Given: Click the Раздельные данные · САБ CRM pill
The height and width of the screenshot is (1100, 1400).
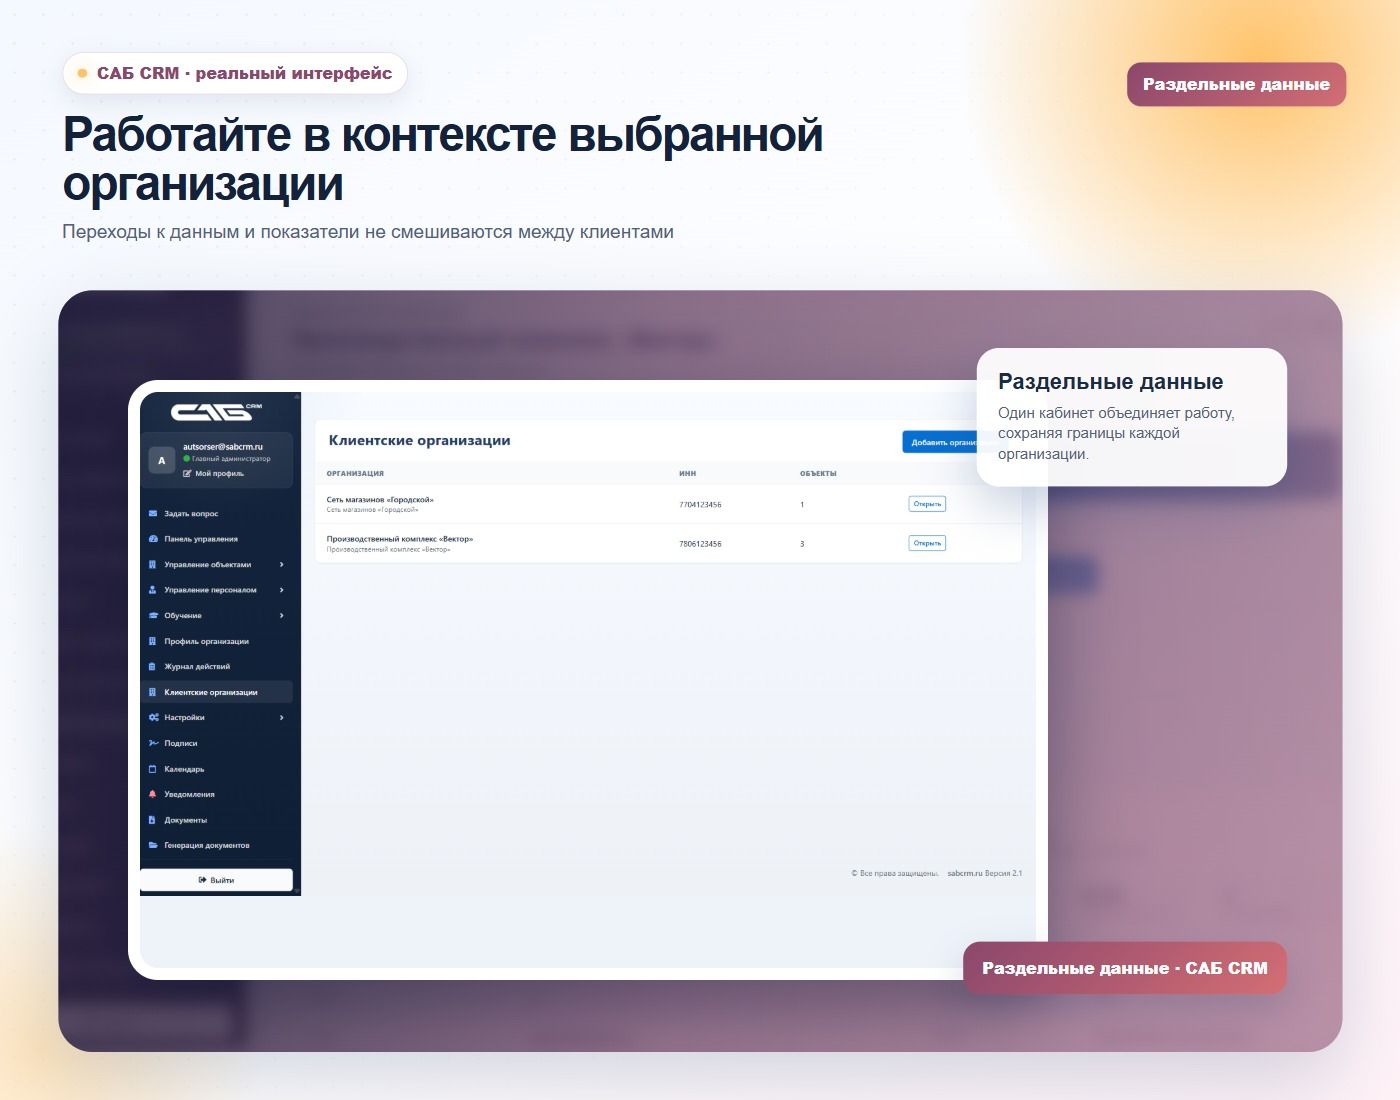Looking at the screenshot, I should (1124, 968).
